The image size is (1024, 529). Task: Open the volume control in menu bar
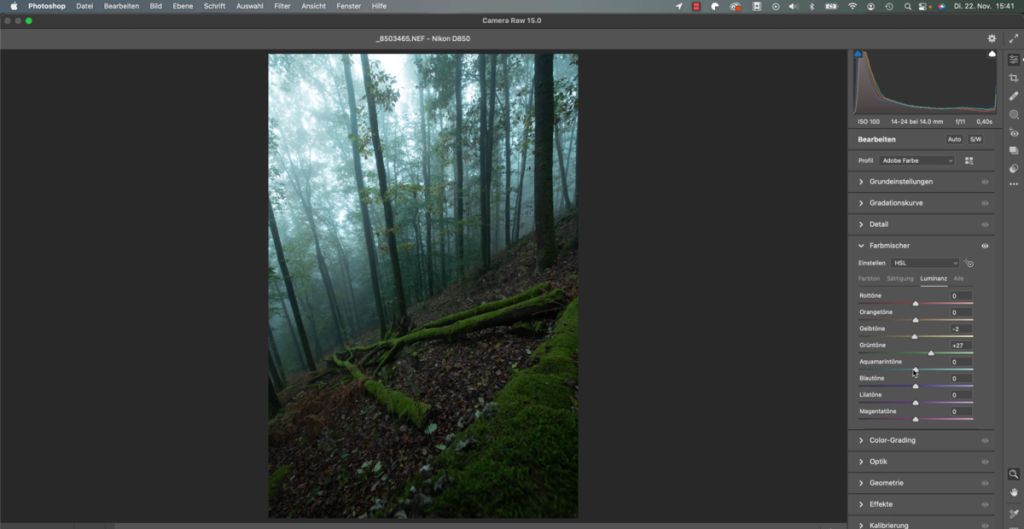click(x=793, y=6)
